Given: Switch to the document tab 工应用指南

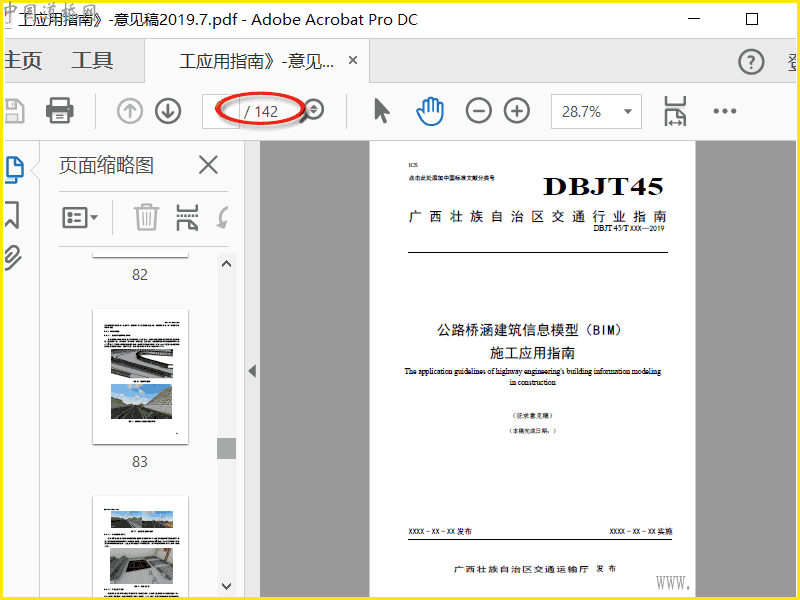Looking at the screenshot, I should tap(256, 61).
